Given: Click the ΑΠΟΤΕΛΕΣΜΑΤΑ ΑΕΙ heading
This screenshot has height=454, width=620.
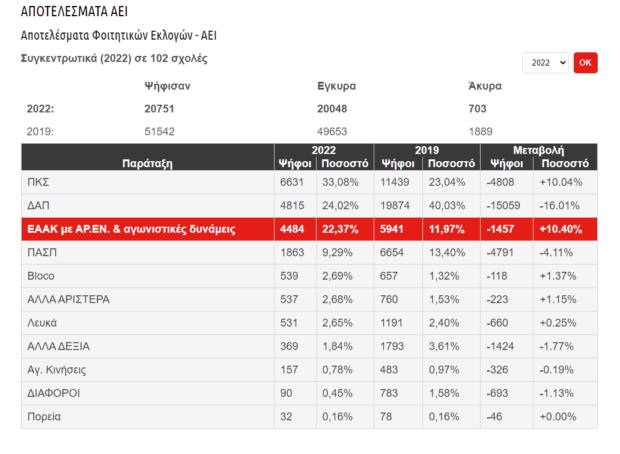Looking at the screenshot, I should pyautogui.click(x=74, y=11).
